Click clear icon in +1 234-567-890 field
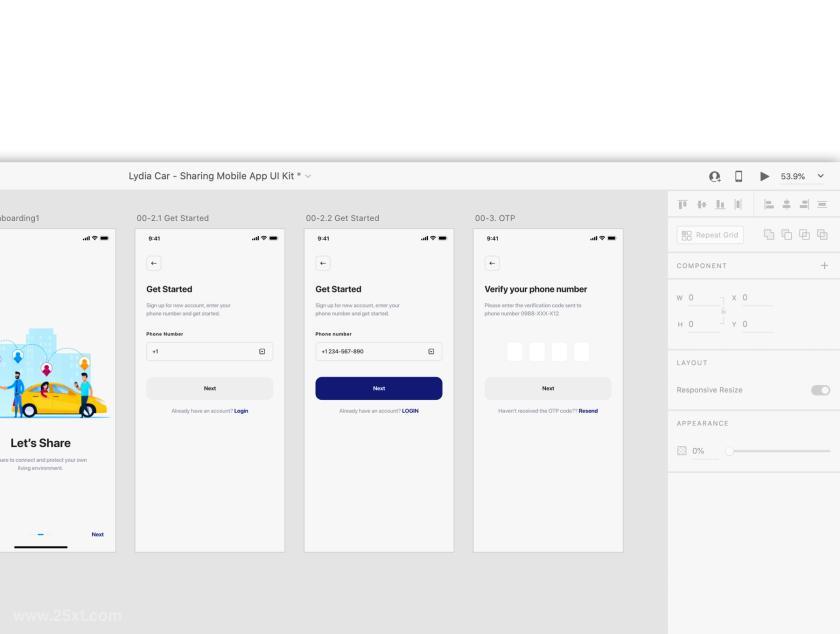This screenshot has height=634, width=840. 431,352
